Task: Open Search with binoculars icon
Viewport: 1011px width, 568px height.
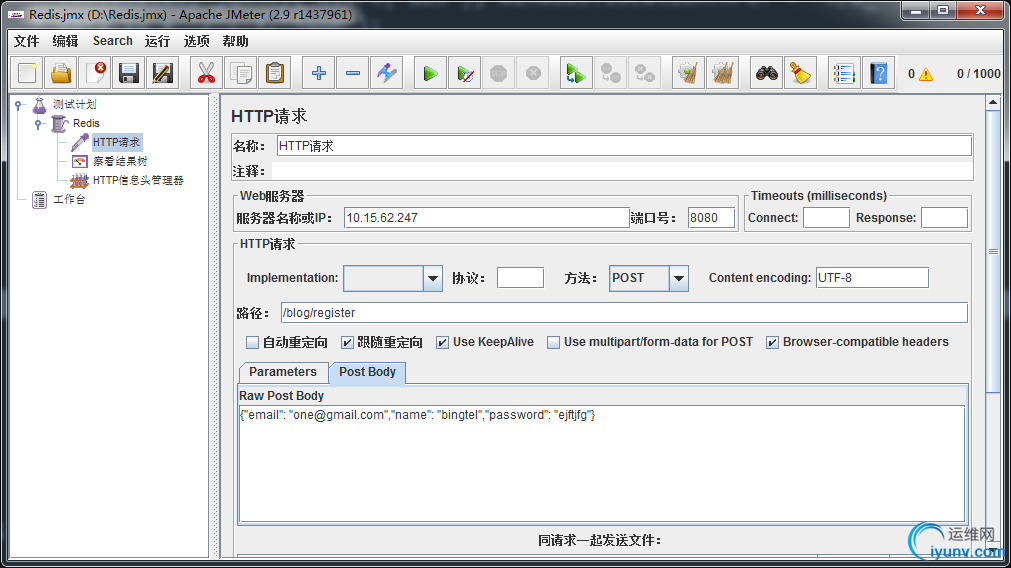Action: (x=767, y=73)
